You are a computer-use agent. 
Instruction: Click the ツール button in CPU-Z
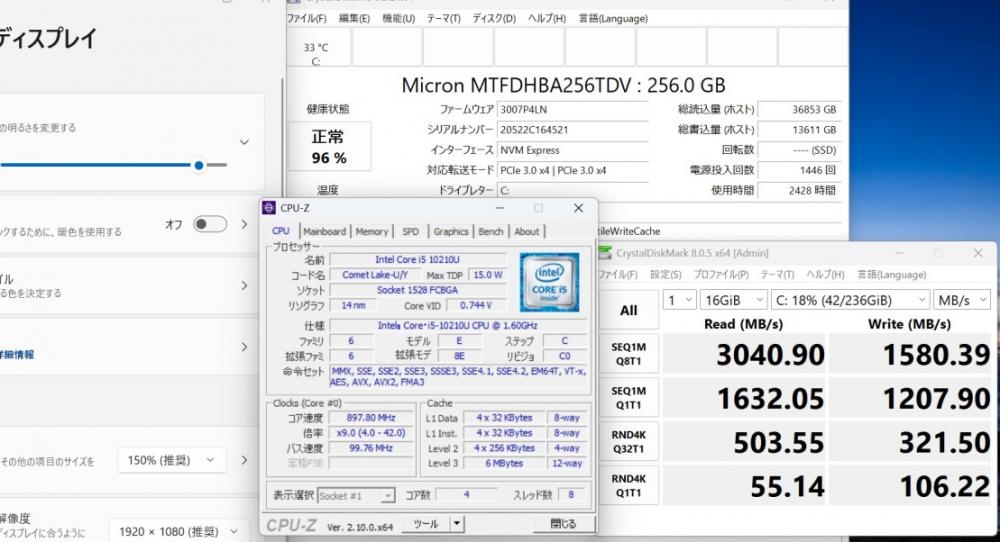pos(425,524)
